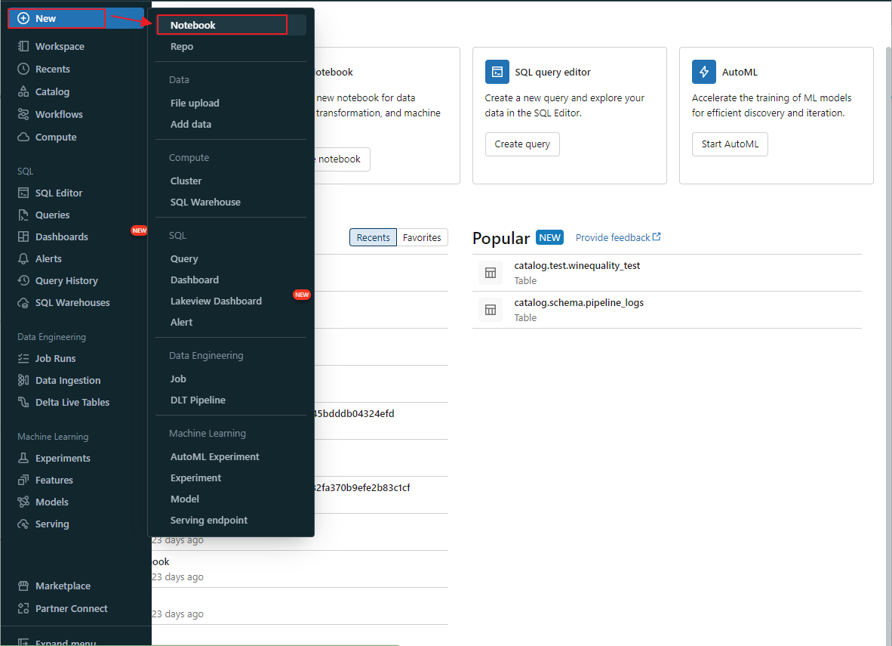Click the Compute cloud icon
The height and width of the screenshot is (646, 892).
click(x=23, y=137)
